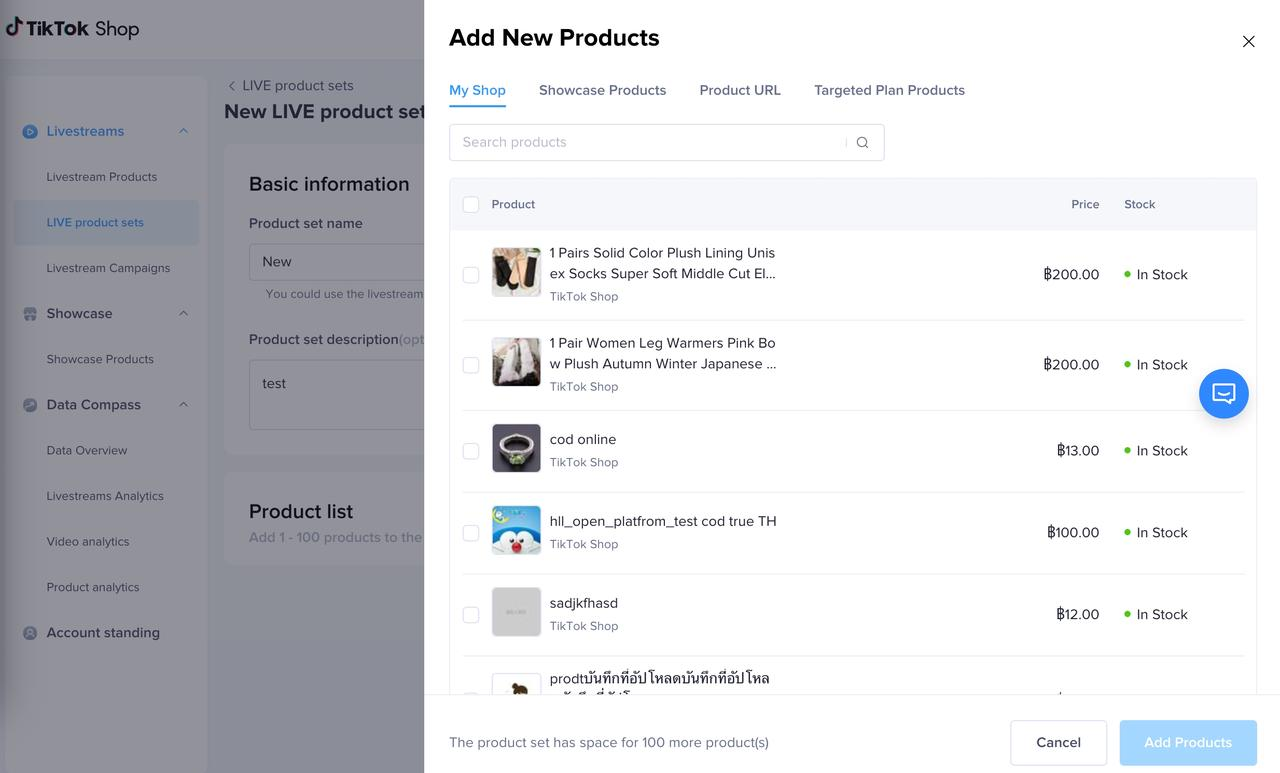Close the Add New Products panel
Image resolution: width=1280 pixels, height=773 pixels.
coord(1248,41)
